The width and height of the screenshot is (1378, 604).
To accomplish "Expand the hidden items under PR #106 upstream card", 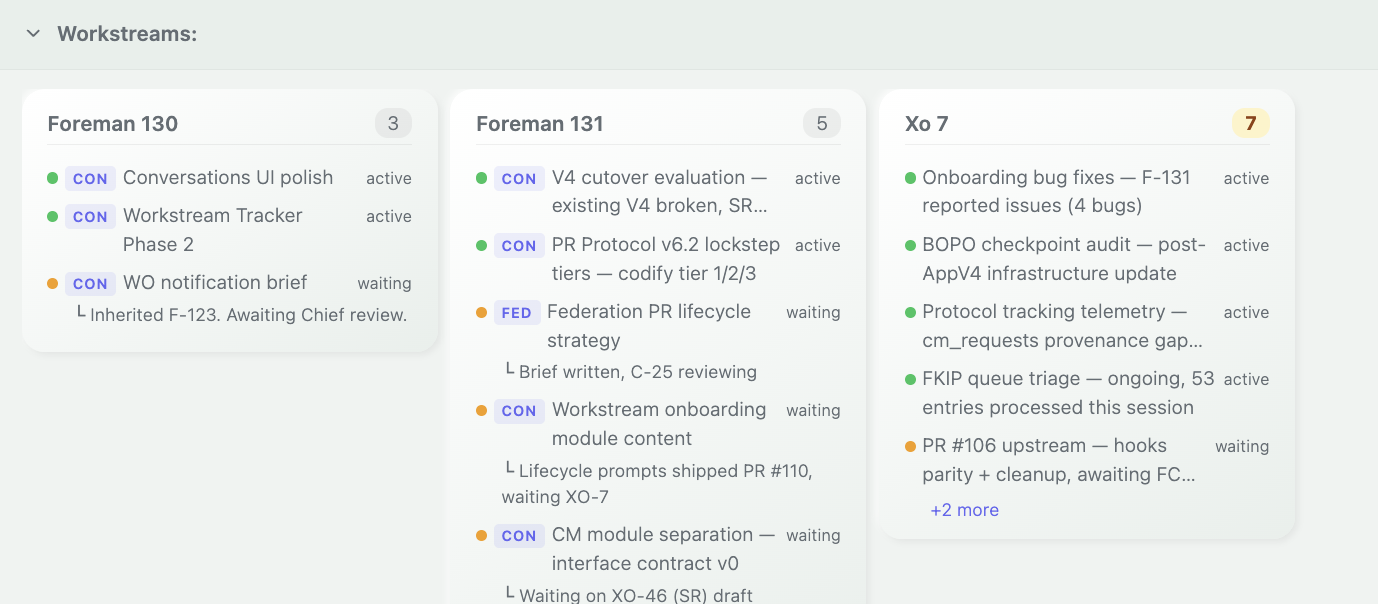I will tap(964, 510).
